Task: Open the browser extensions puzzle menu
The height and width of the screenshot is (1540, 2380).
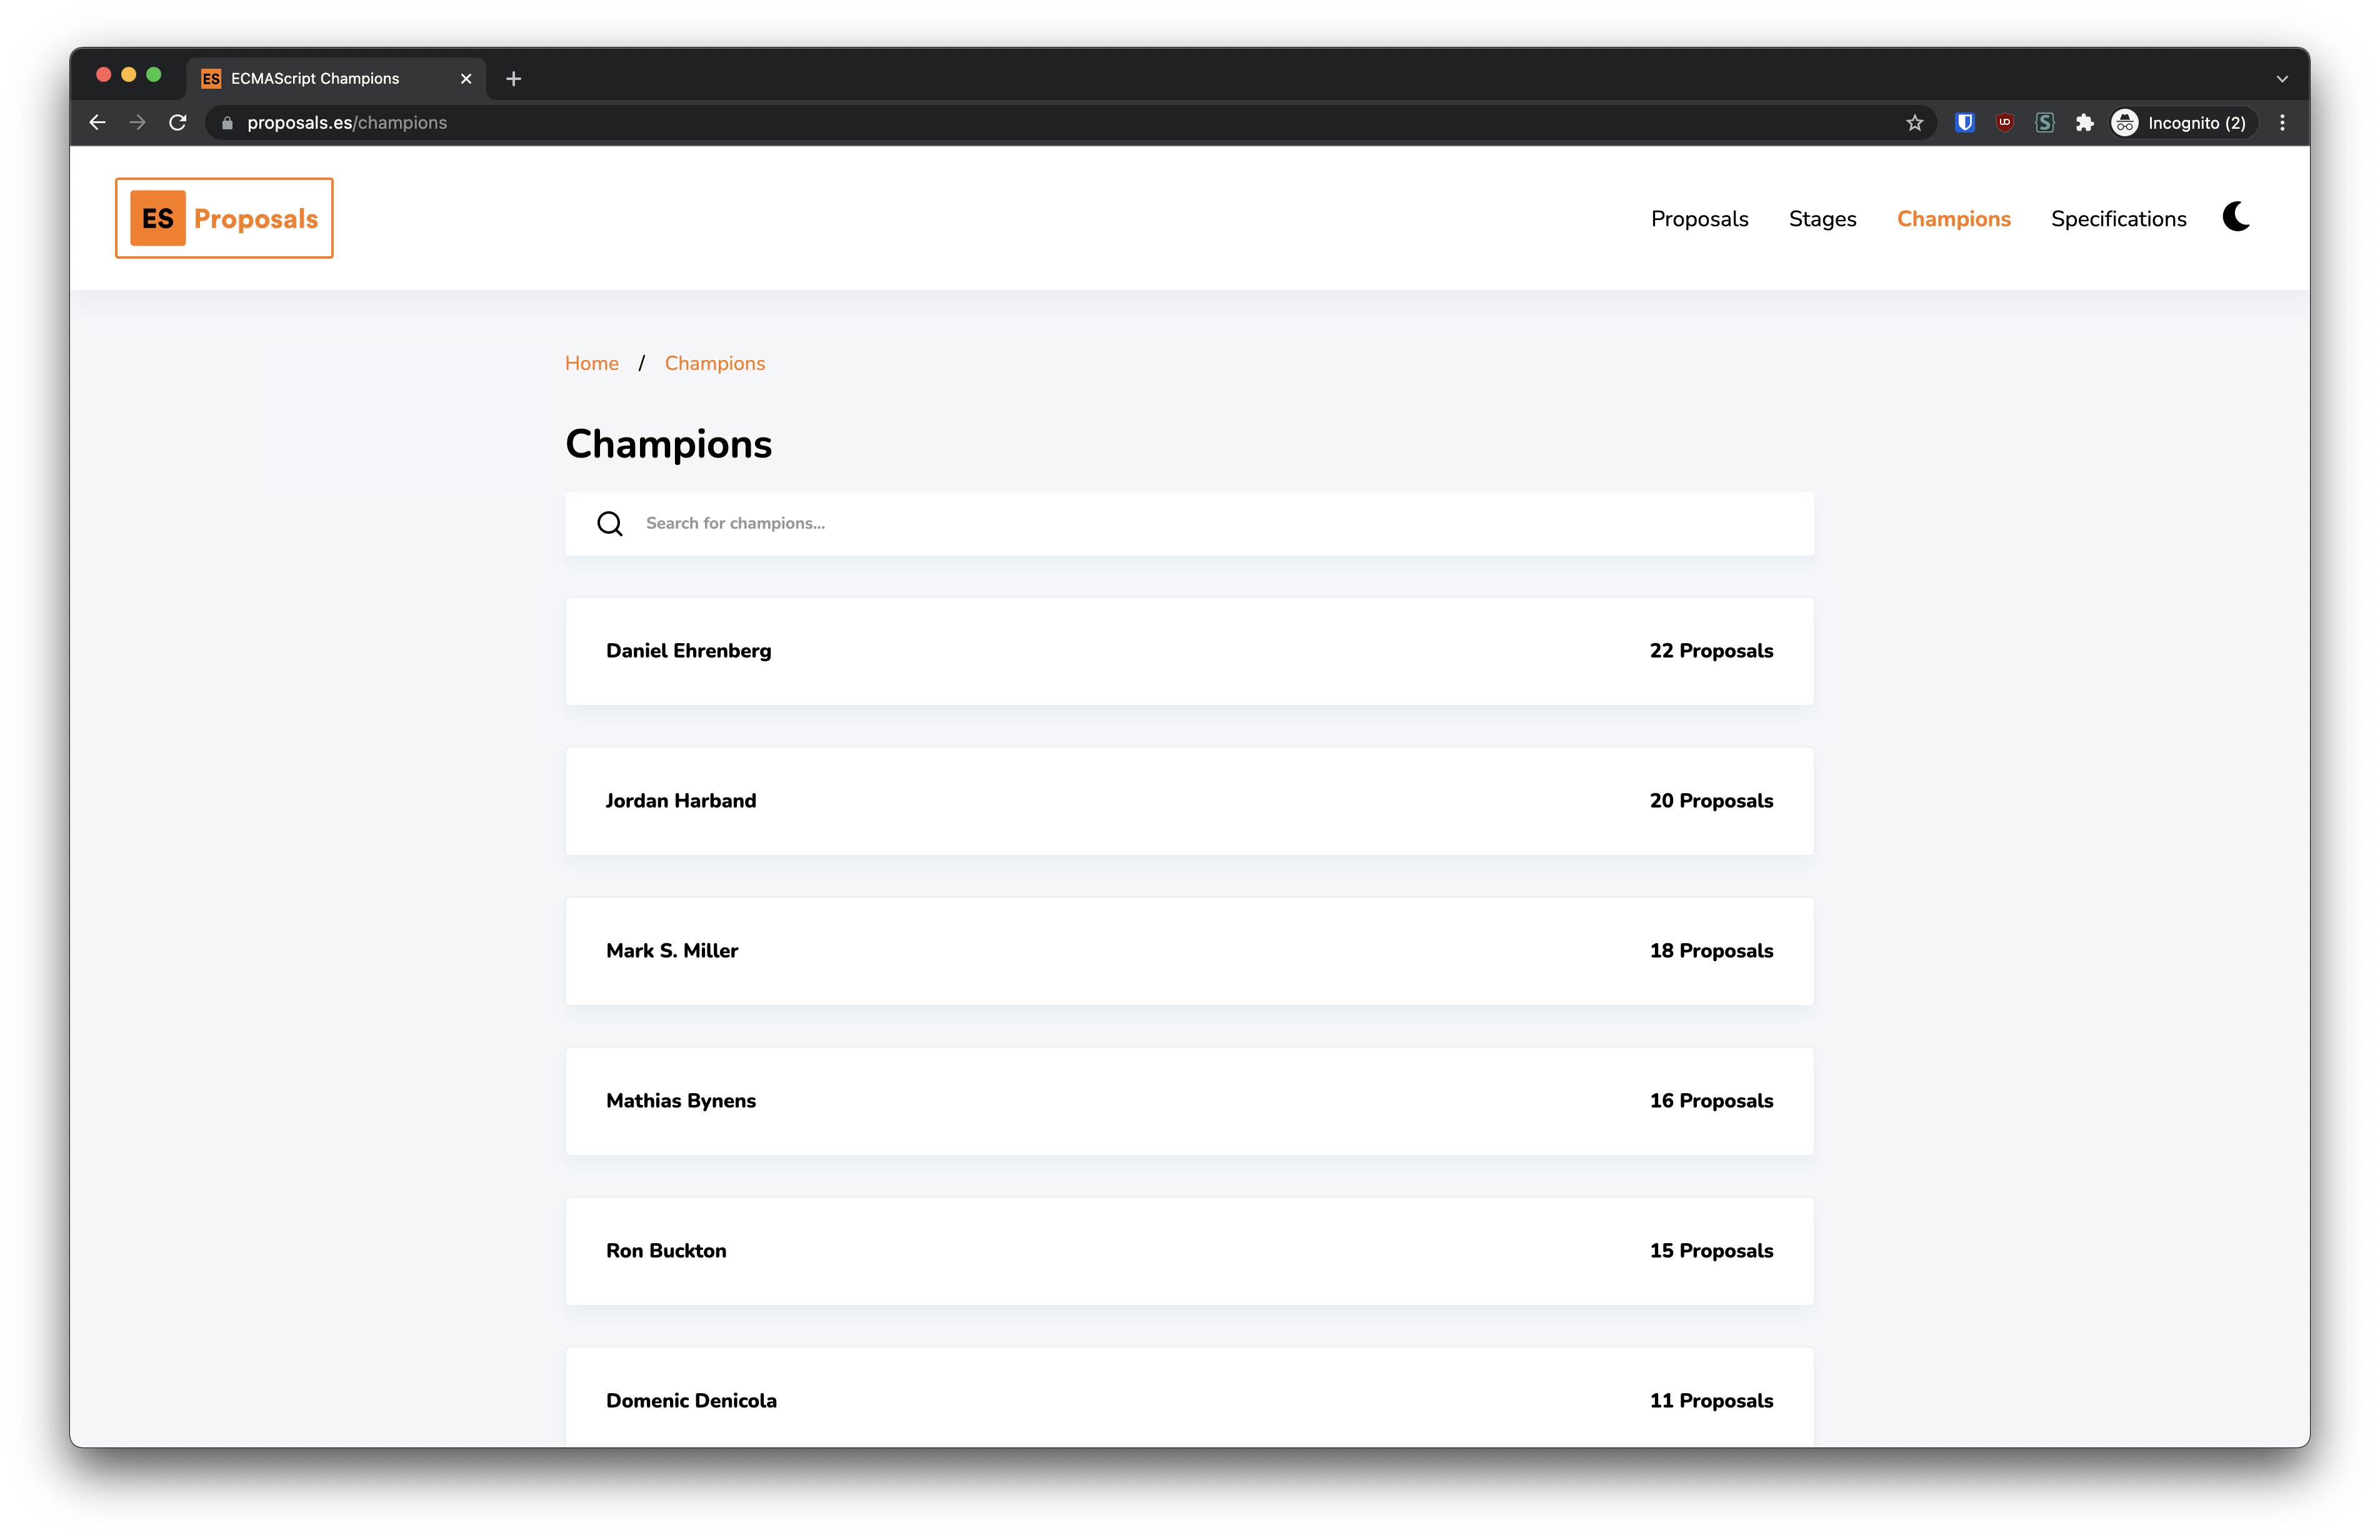Action: 2085,122
